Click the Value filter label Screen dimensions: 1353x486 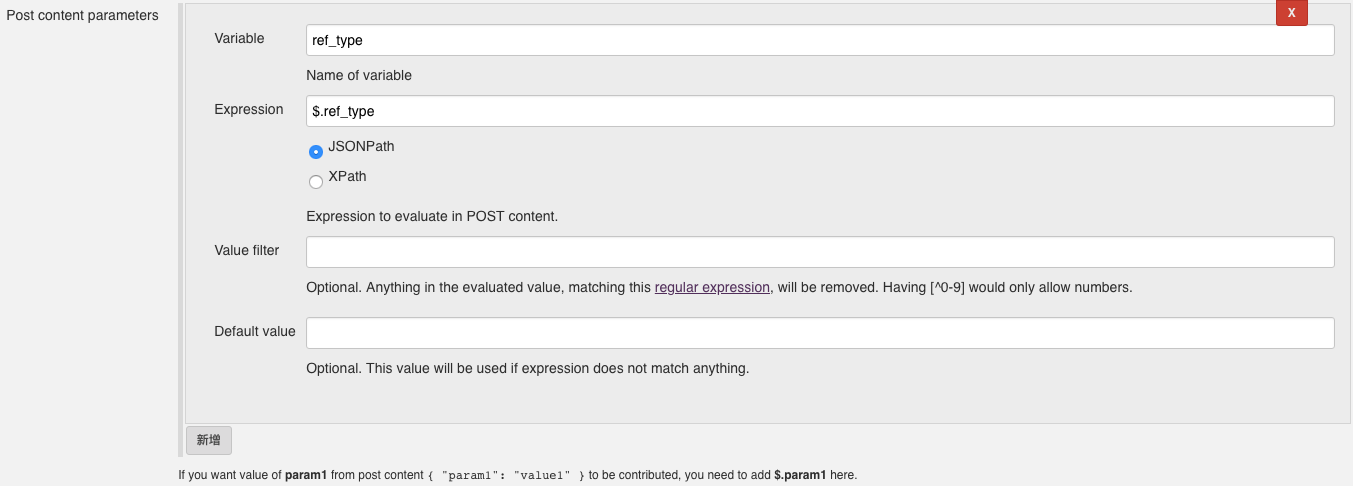click(247, 250)
